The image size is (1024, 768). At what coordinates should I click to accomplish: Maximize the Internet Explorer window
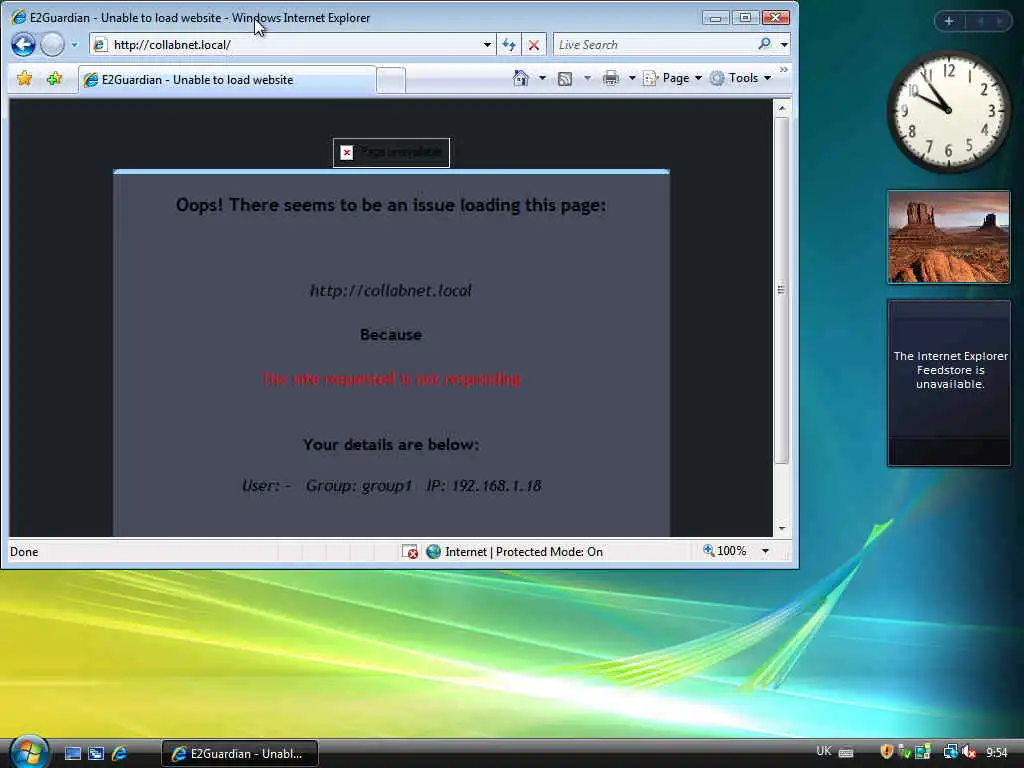tap(744, 18)
